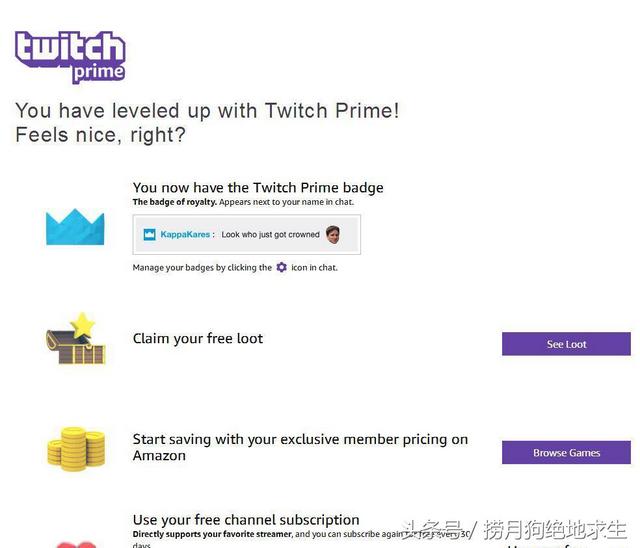Click the exclusive member pricing on Amazon text
This screenshot has height=548, width=640.
[x=300, y=447]
